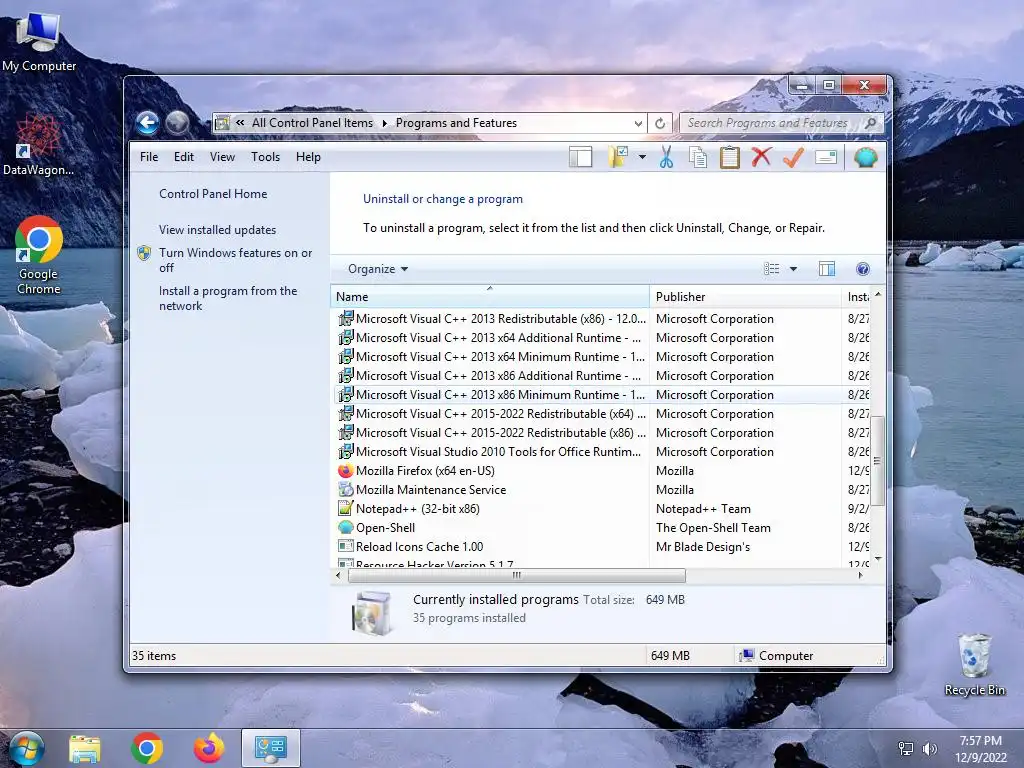1024x768 pixels.
Task: Click the orange checkmark Properties icon
Action: [793, 157]
